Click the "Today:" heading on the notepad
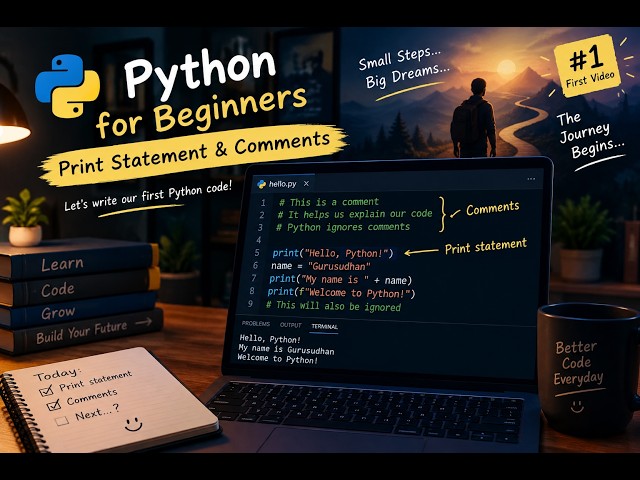This screenshot has height=480, width=640. (x=57, y=373)
